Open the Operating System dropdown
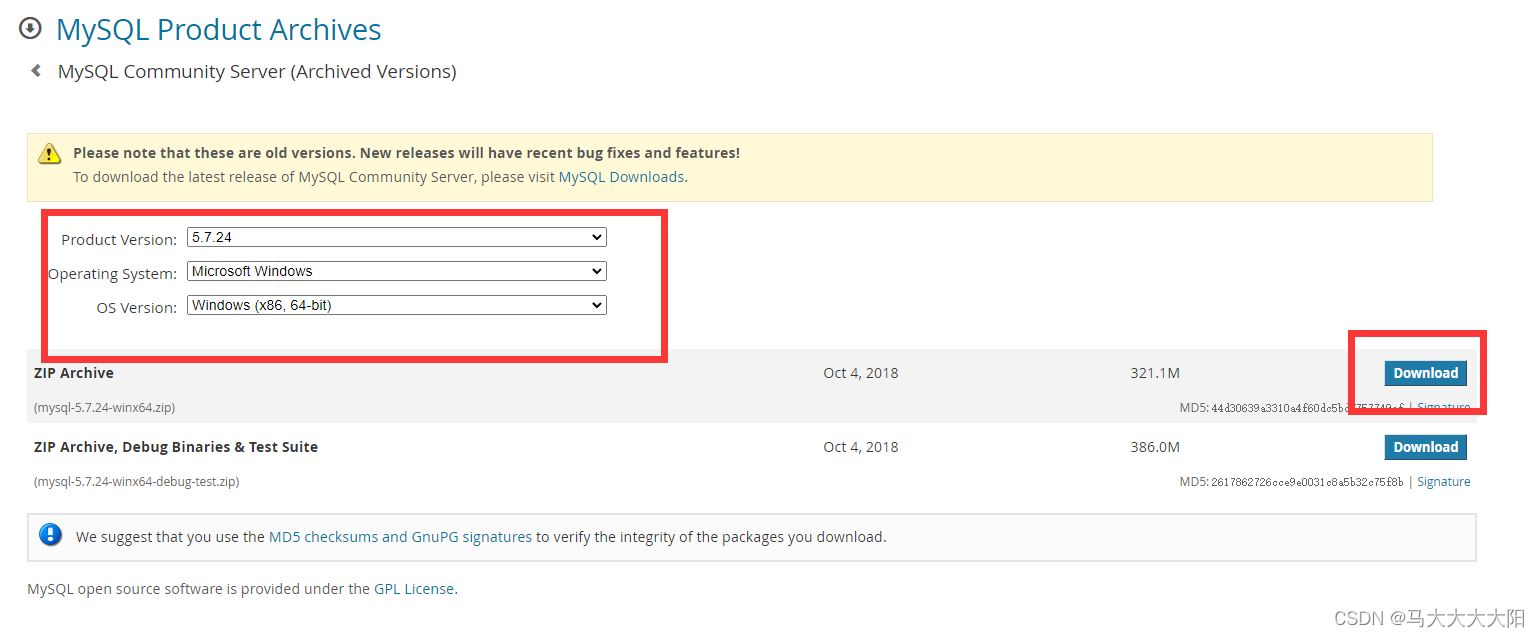This screenshot has width=1539, height=637. [x=397, y=272]
